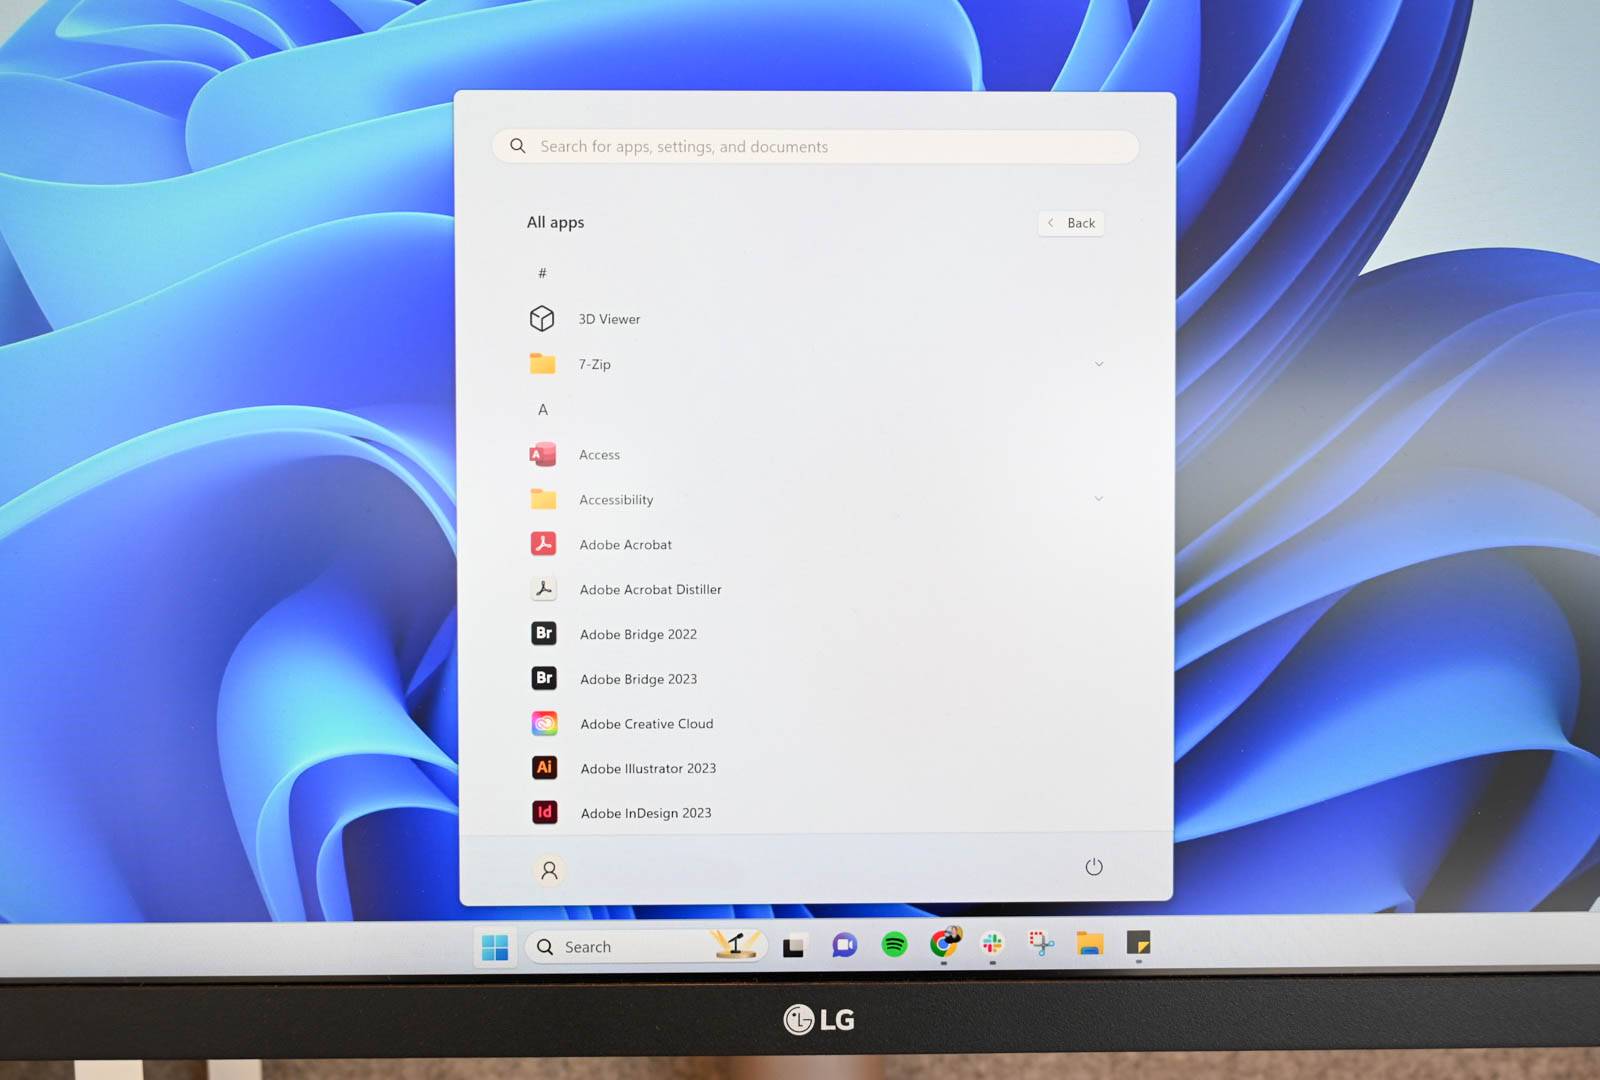Open Spotify from the taskbar
Image resolution: width=1600 pixels, height=1080 pixels.
tap(894, 944)
